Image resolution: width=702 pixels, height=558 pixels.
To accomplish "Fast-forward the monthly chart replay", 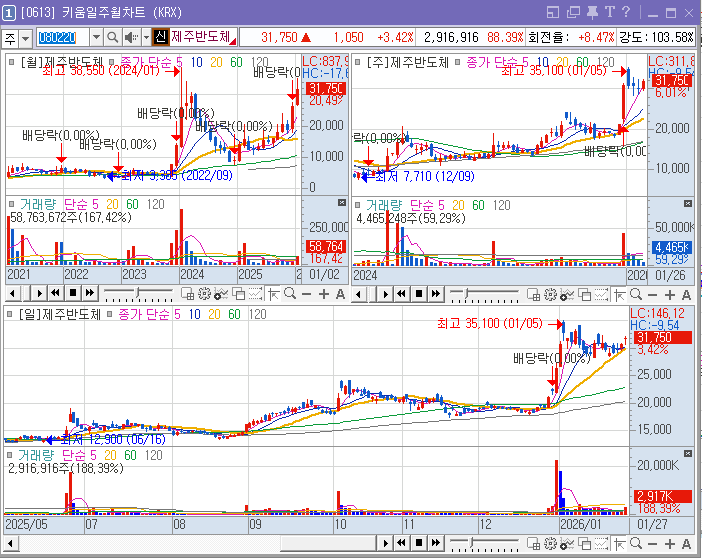I will coord(90,293).
